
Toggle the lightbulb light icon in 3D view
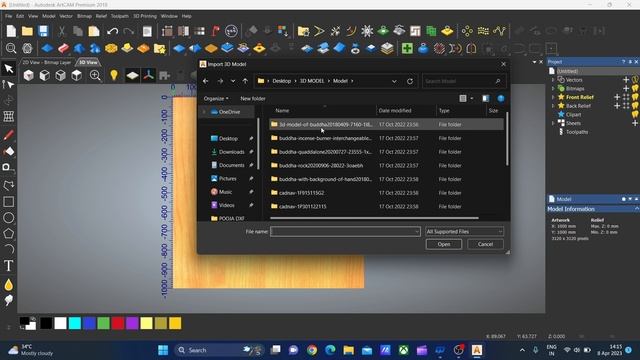[114, 75]
